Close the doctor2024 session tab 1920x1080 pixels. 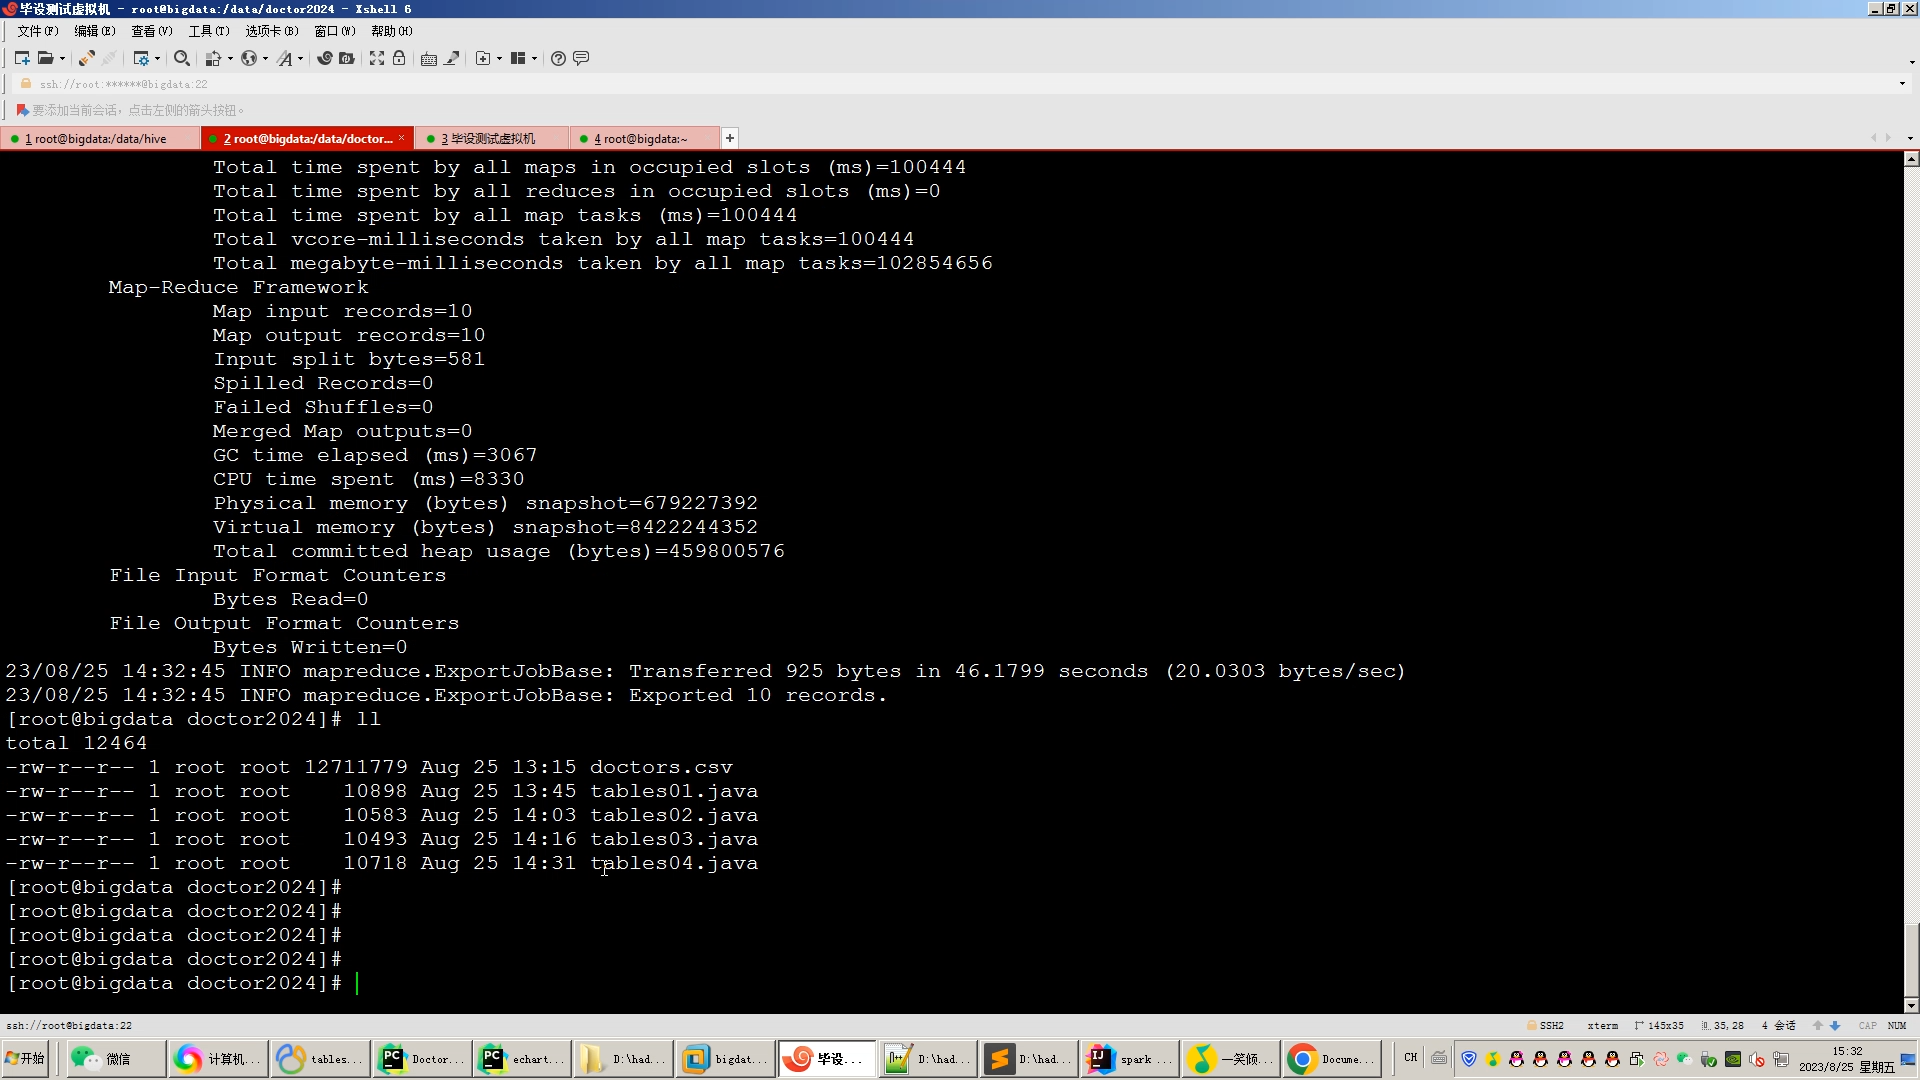click(x=402, y=138)
